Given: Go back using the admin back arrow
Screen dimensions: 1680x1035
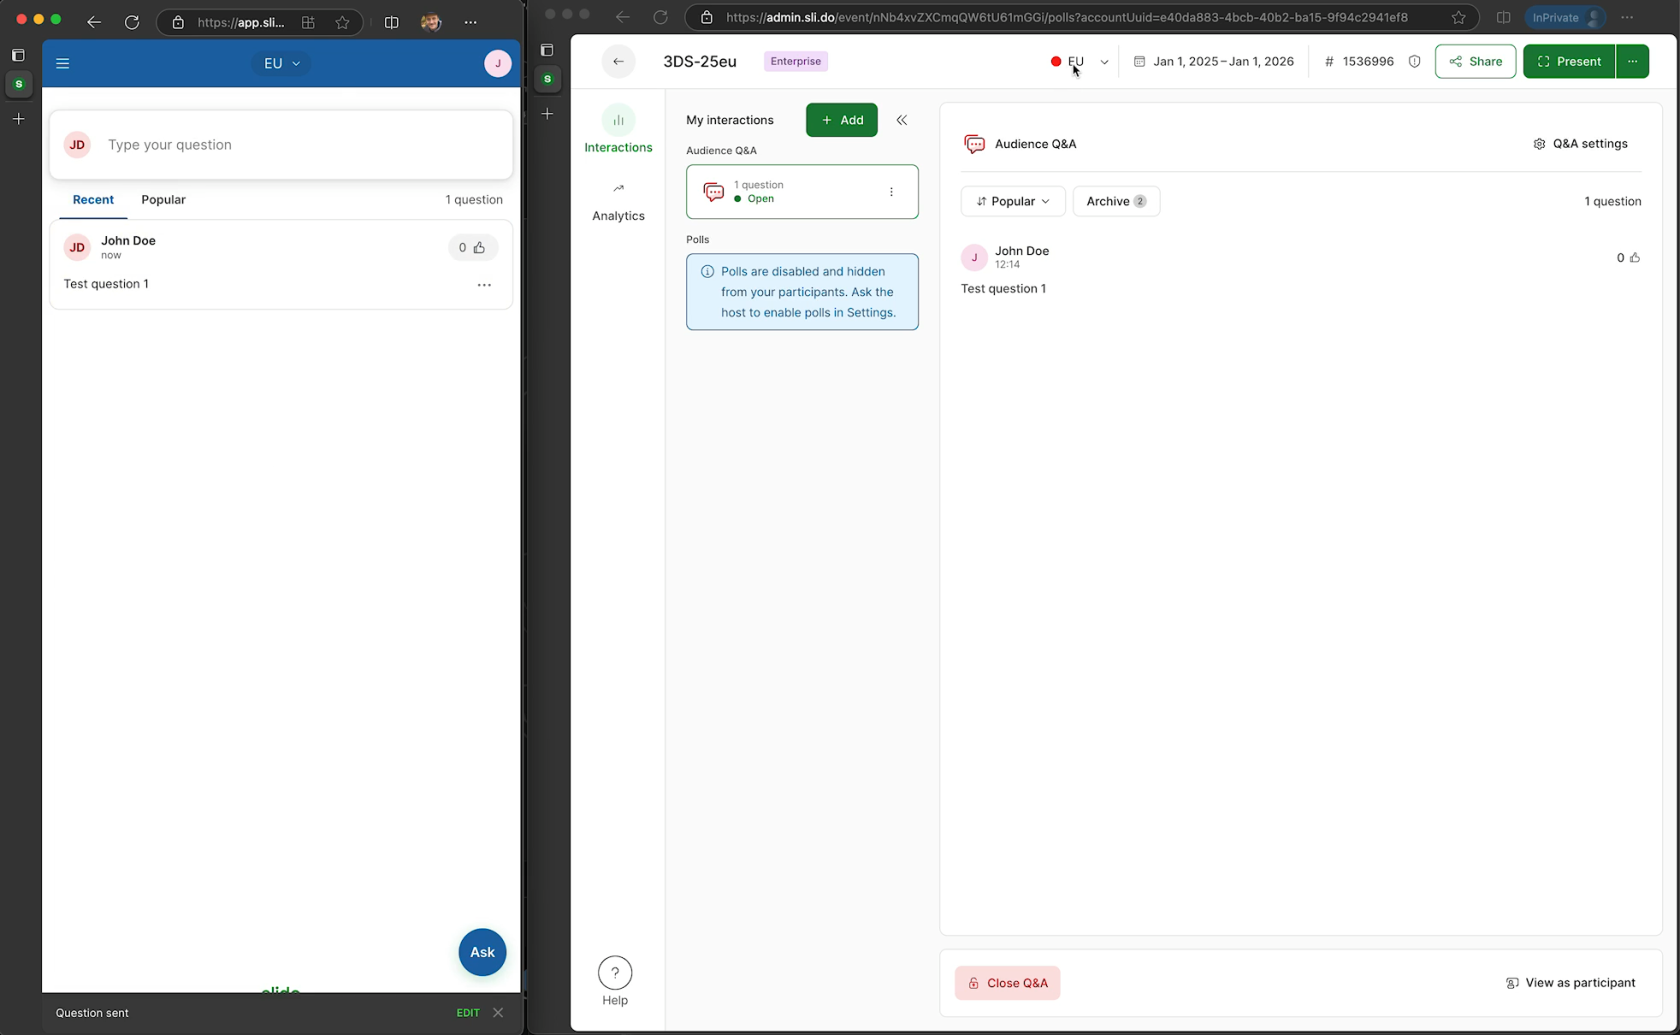Looking at the screenshot, I should point(618,61).
